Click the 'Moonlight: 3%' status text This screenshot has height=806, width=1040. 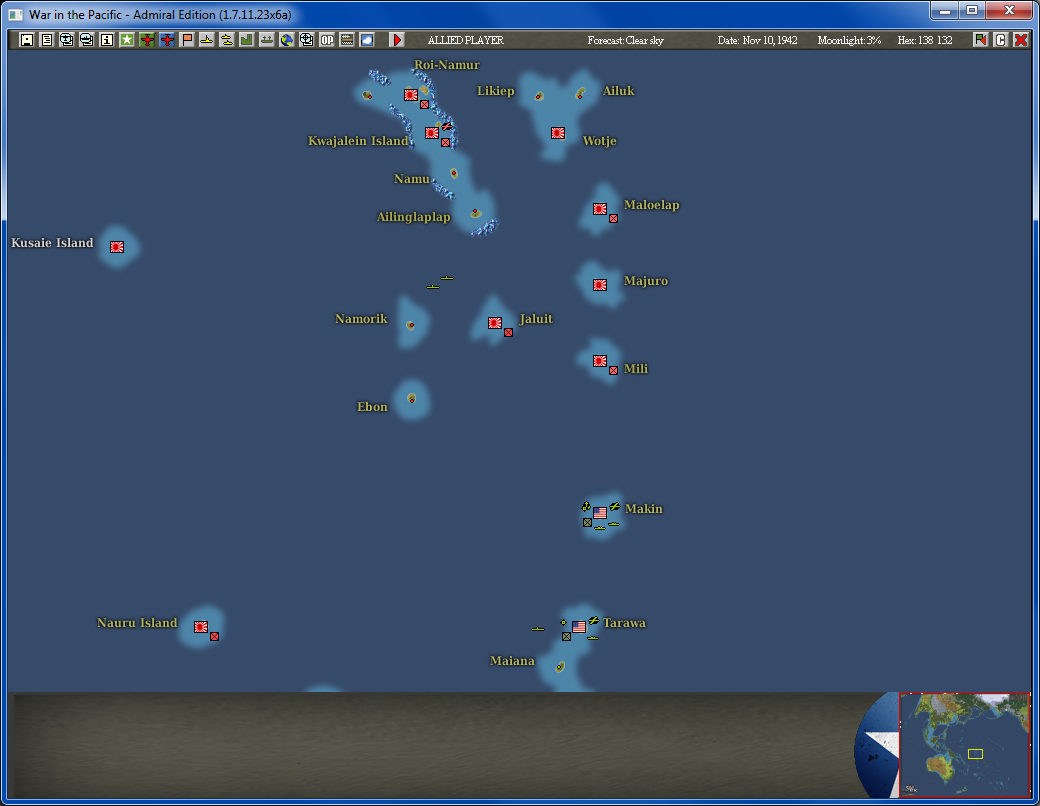point(849,40)
